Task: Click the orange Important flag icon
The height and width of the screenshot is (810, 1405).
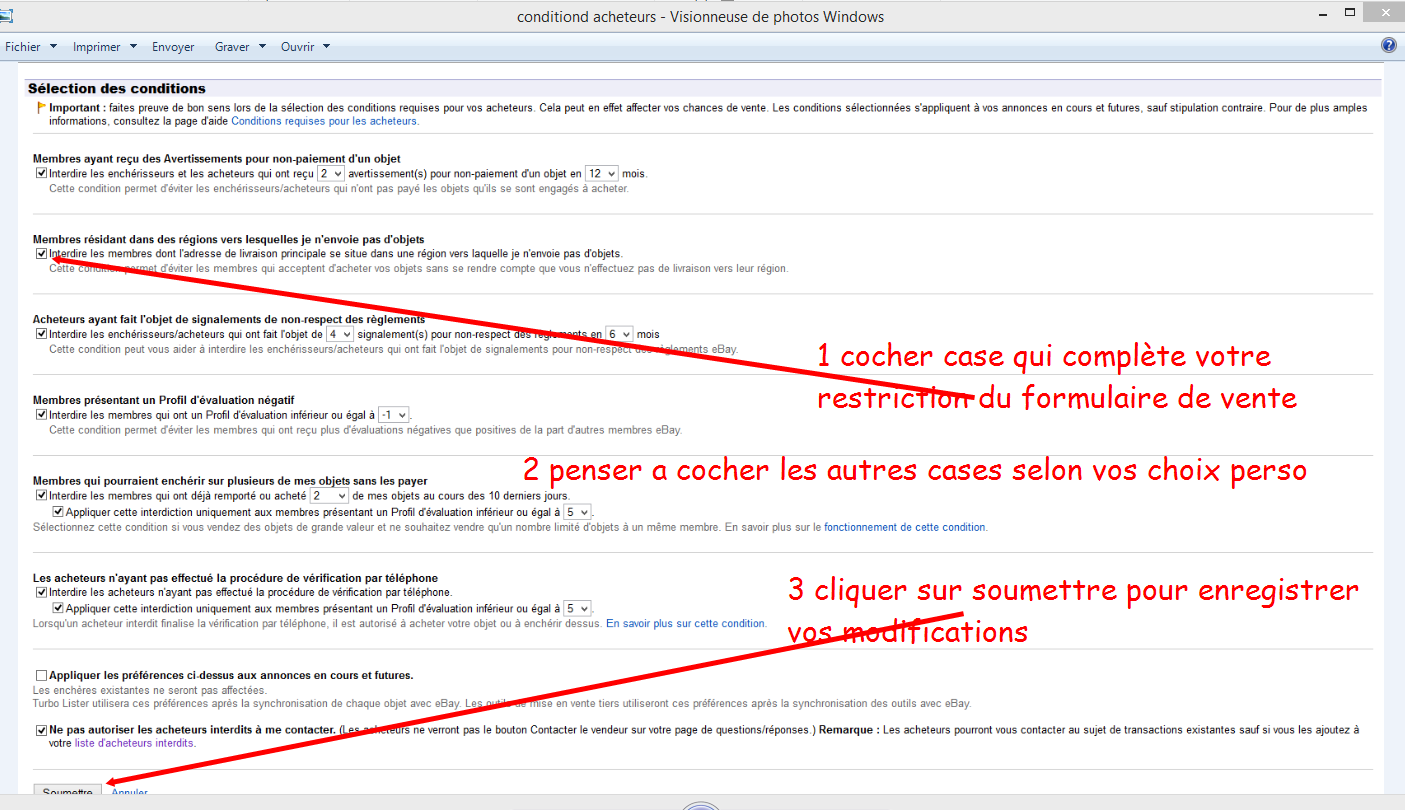Action: point(40,108)
